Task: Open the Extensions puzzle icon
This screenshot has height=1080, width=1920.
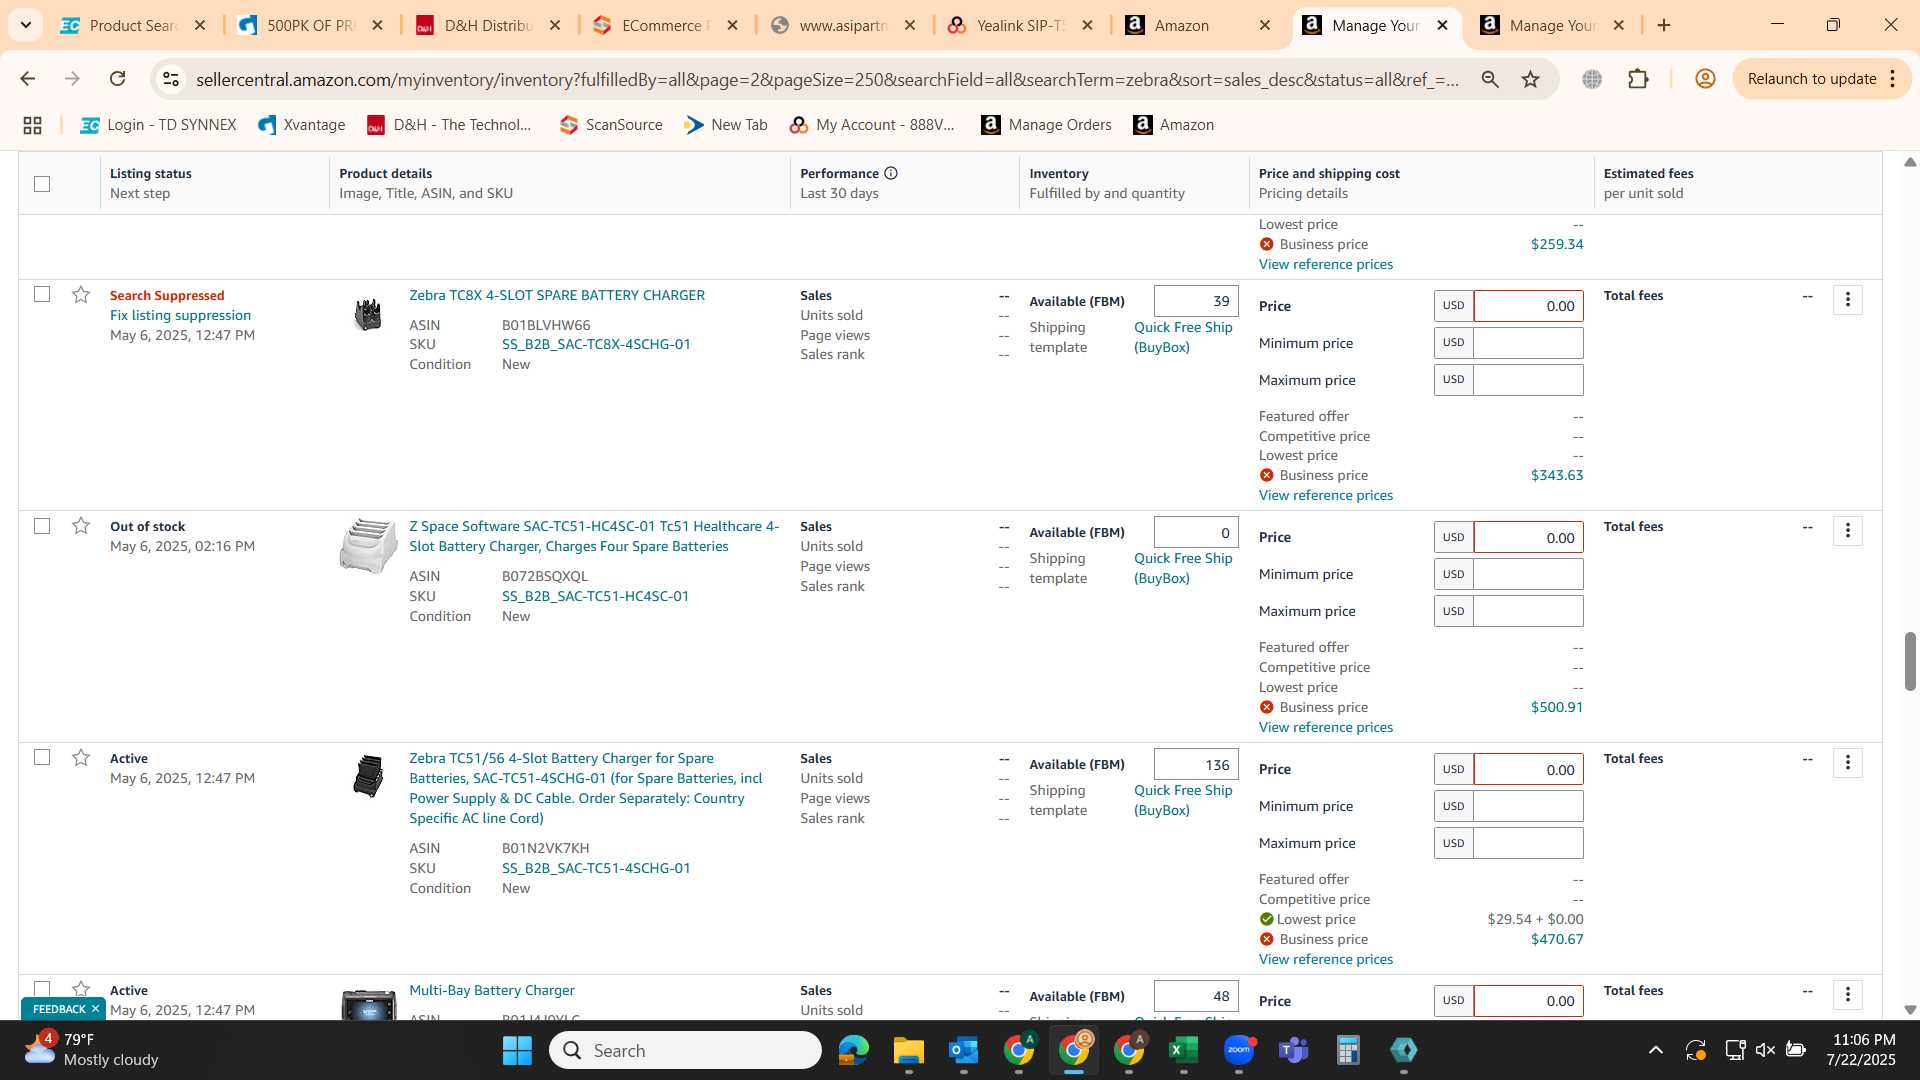Action: (1638, 79)
